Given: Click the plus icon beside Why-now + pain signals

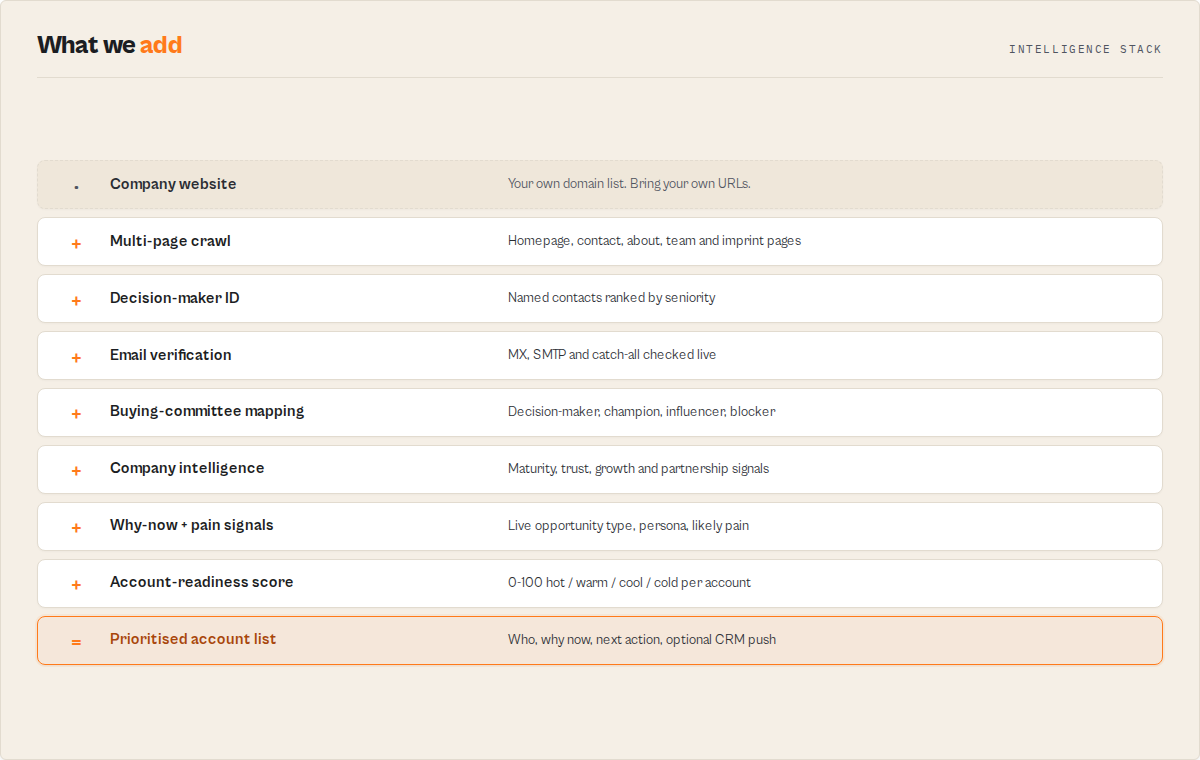Looking at the screenshot, I should click(x=76, y=528).
